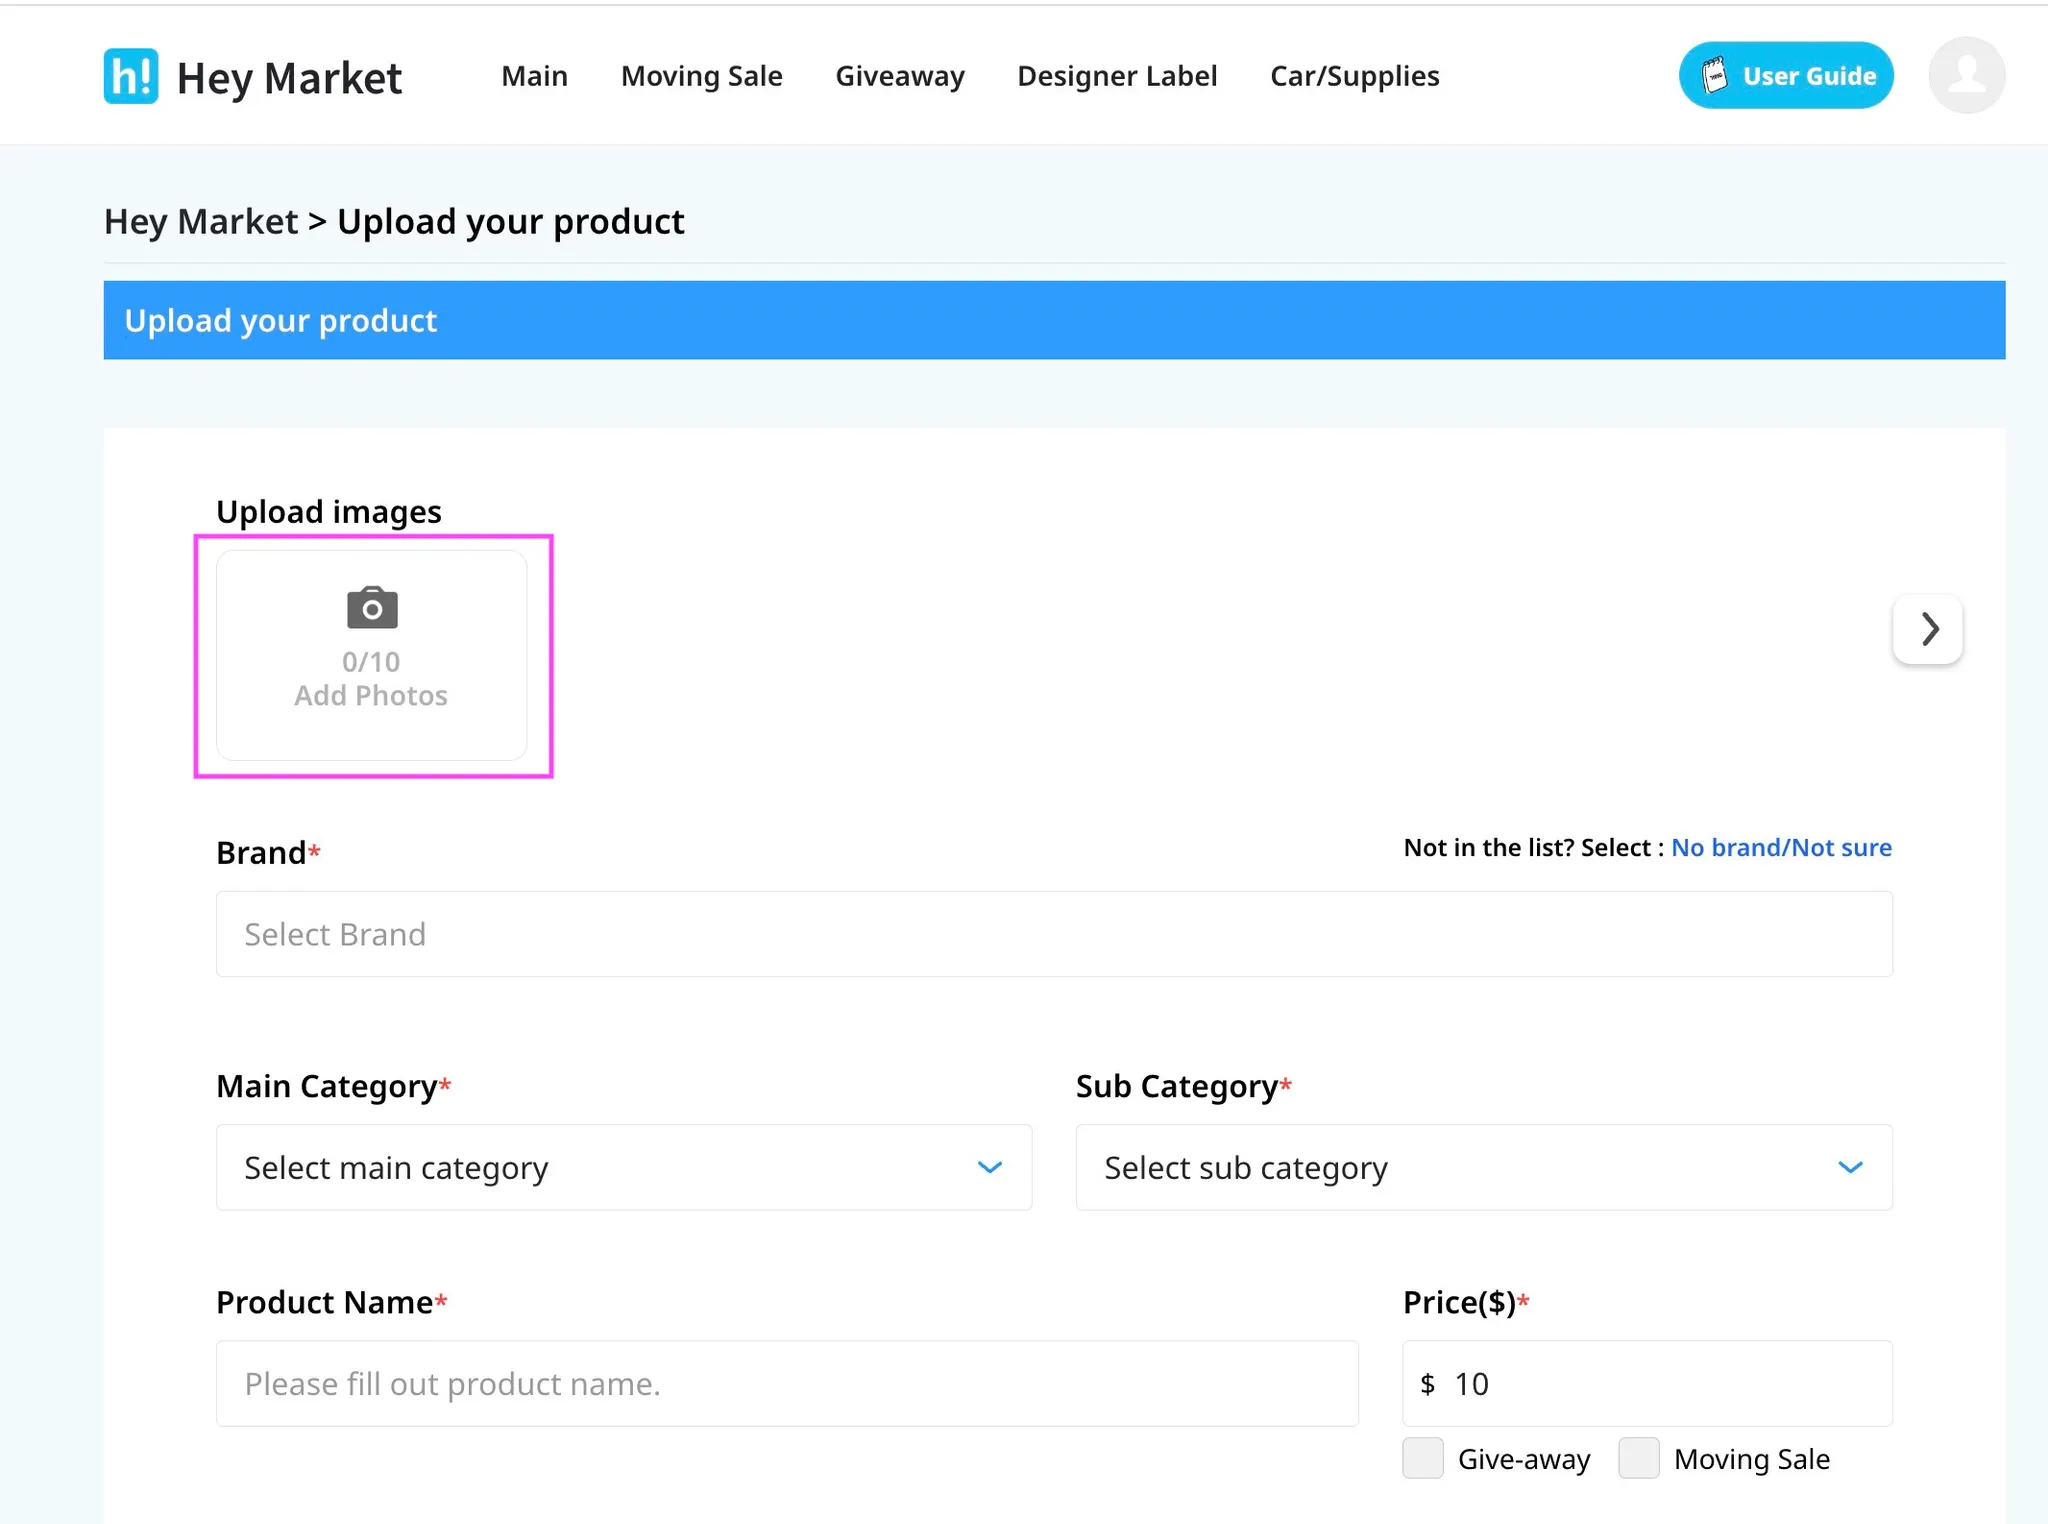Image resolution: width=2048 pixels, height=1524 pixels.
Task: Open the user profile avatar icon
Action: tap(1966, 76)
